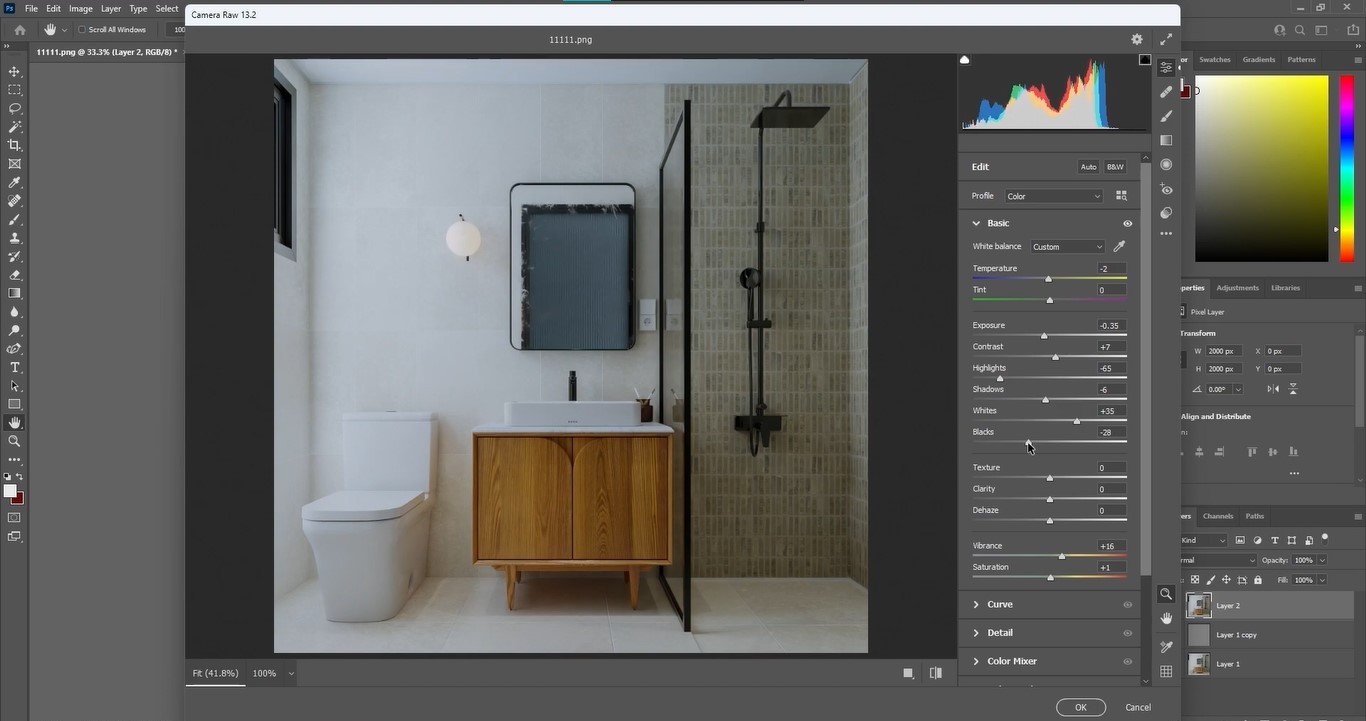Select the Type tool in Photoshop toolbar
The image size is (1366, 721).
14,368
